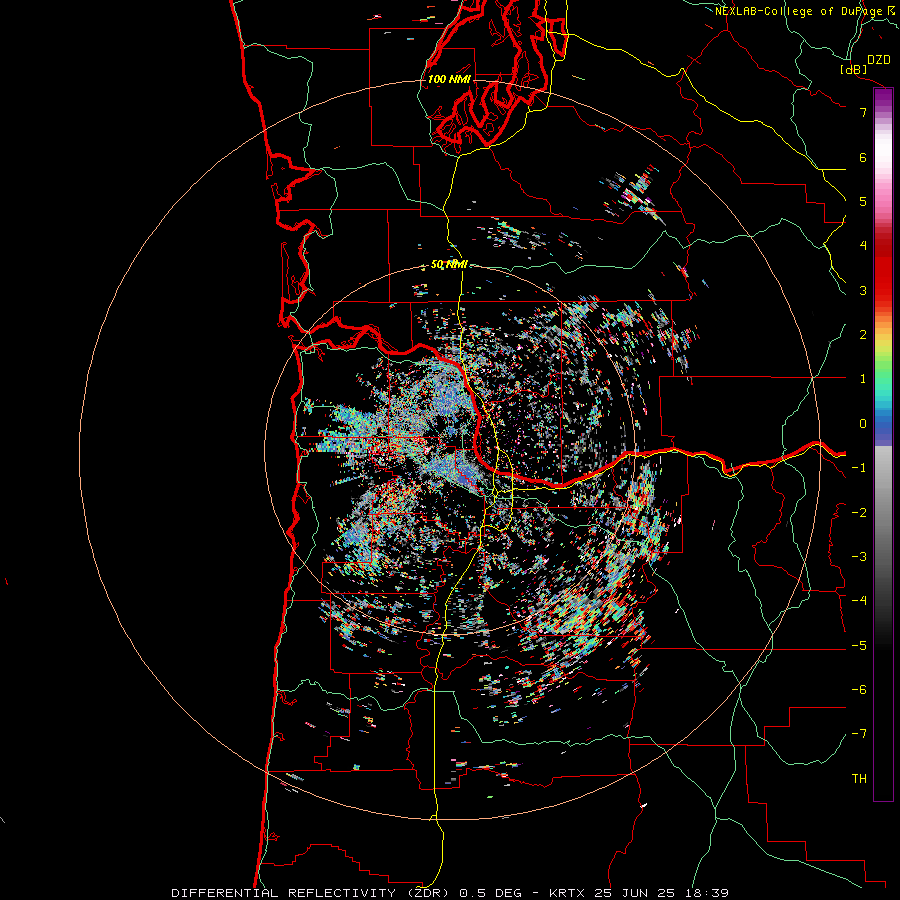The width and height of the screenshot is (900, 900).
Task: Click the "50 NMI" range ring label
Action: [449, 265]
